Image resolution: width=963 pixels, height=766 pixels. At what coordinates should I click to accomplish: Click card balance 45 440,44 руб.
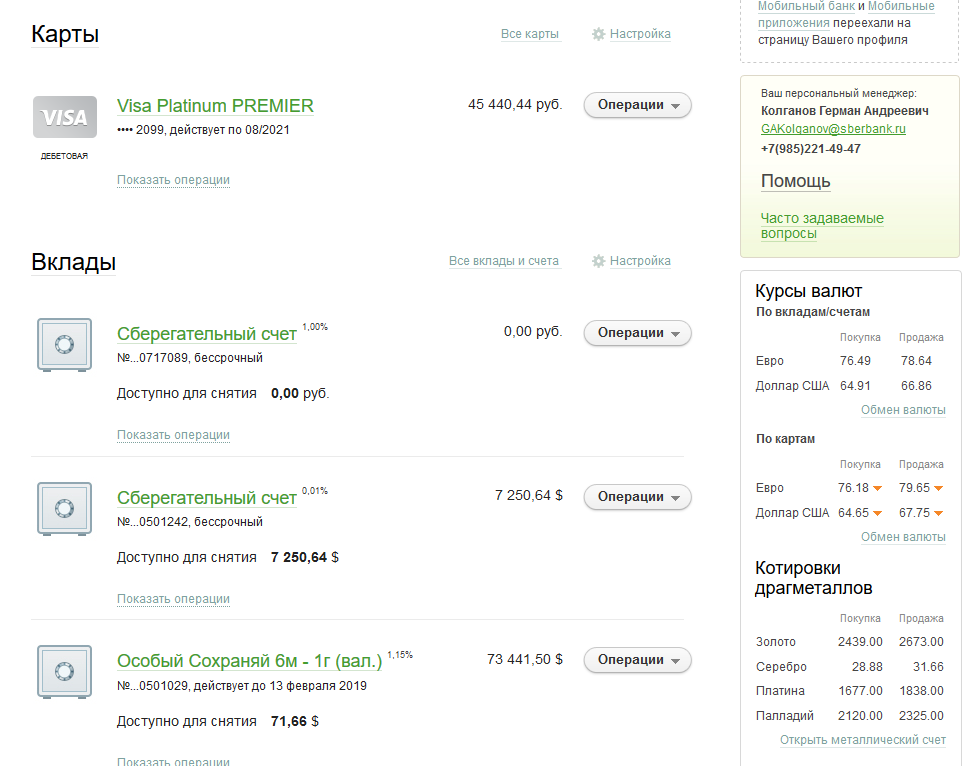coord(515,104)
